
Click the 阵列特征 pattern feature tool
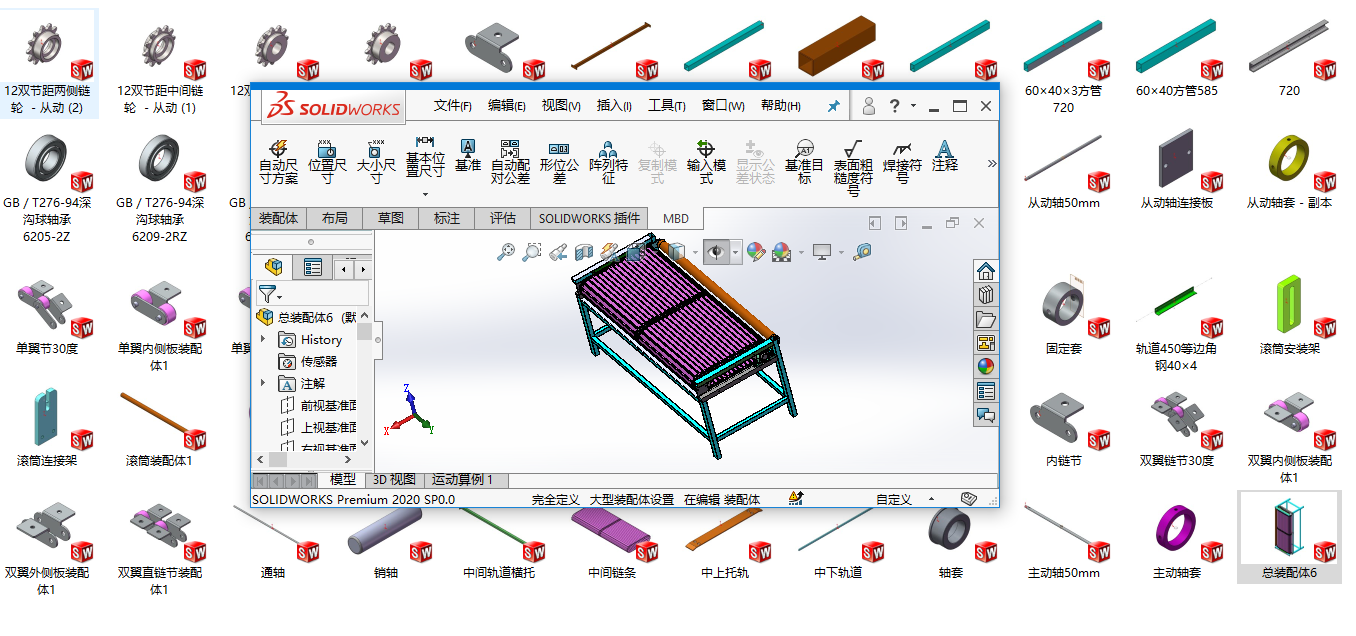608,160
